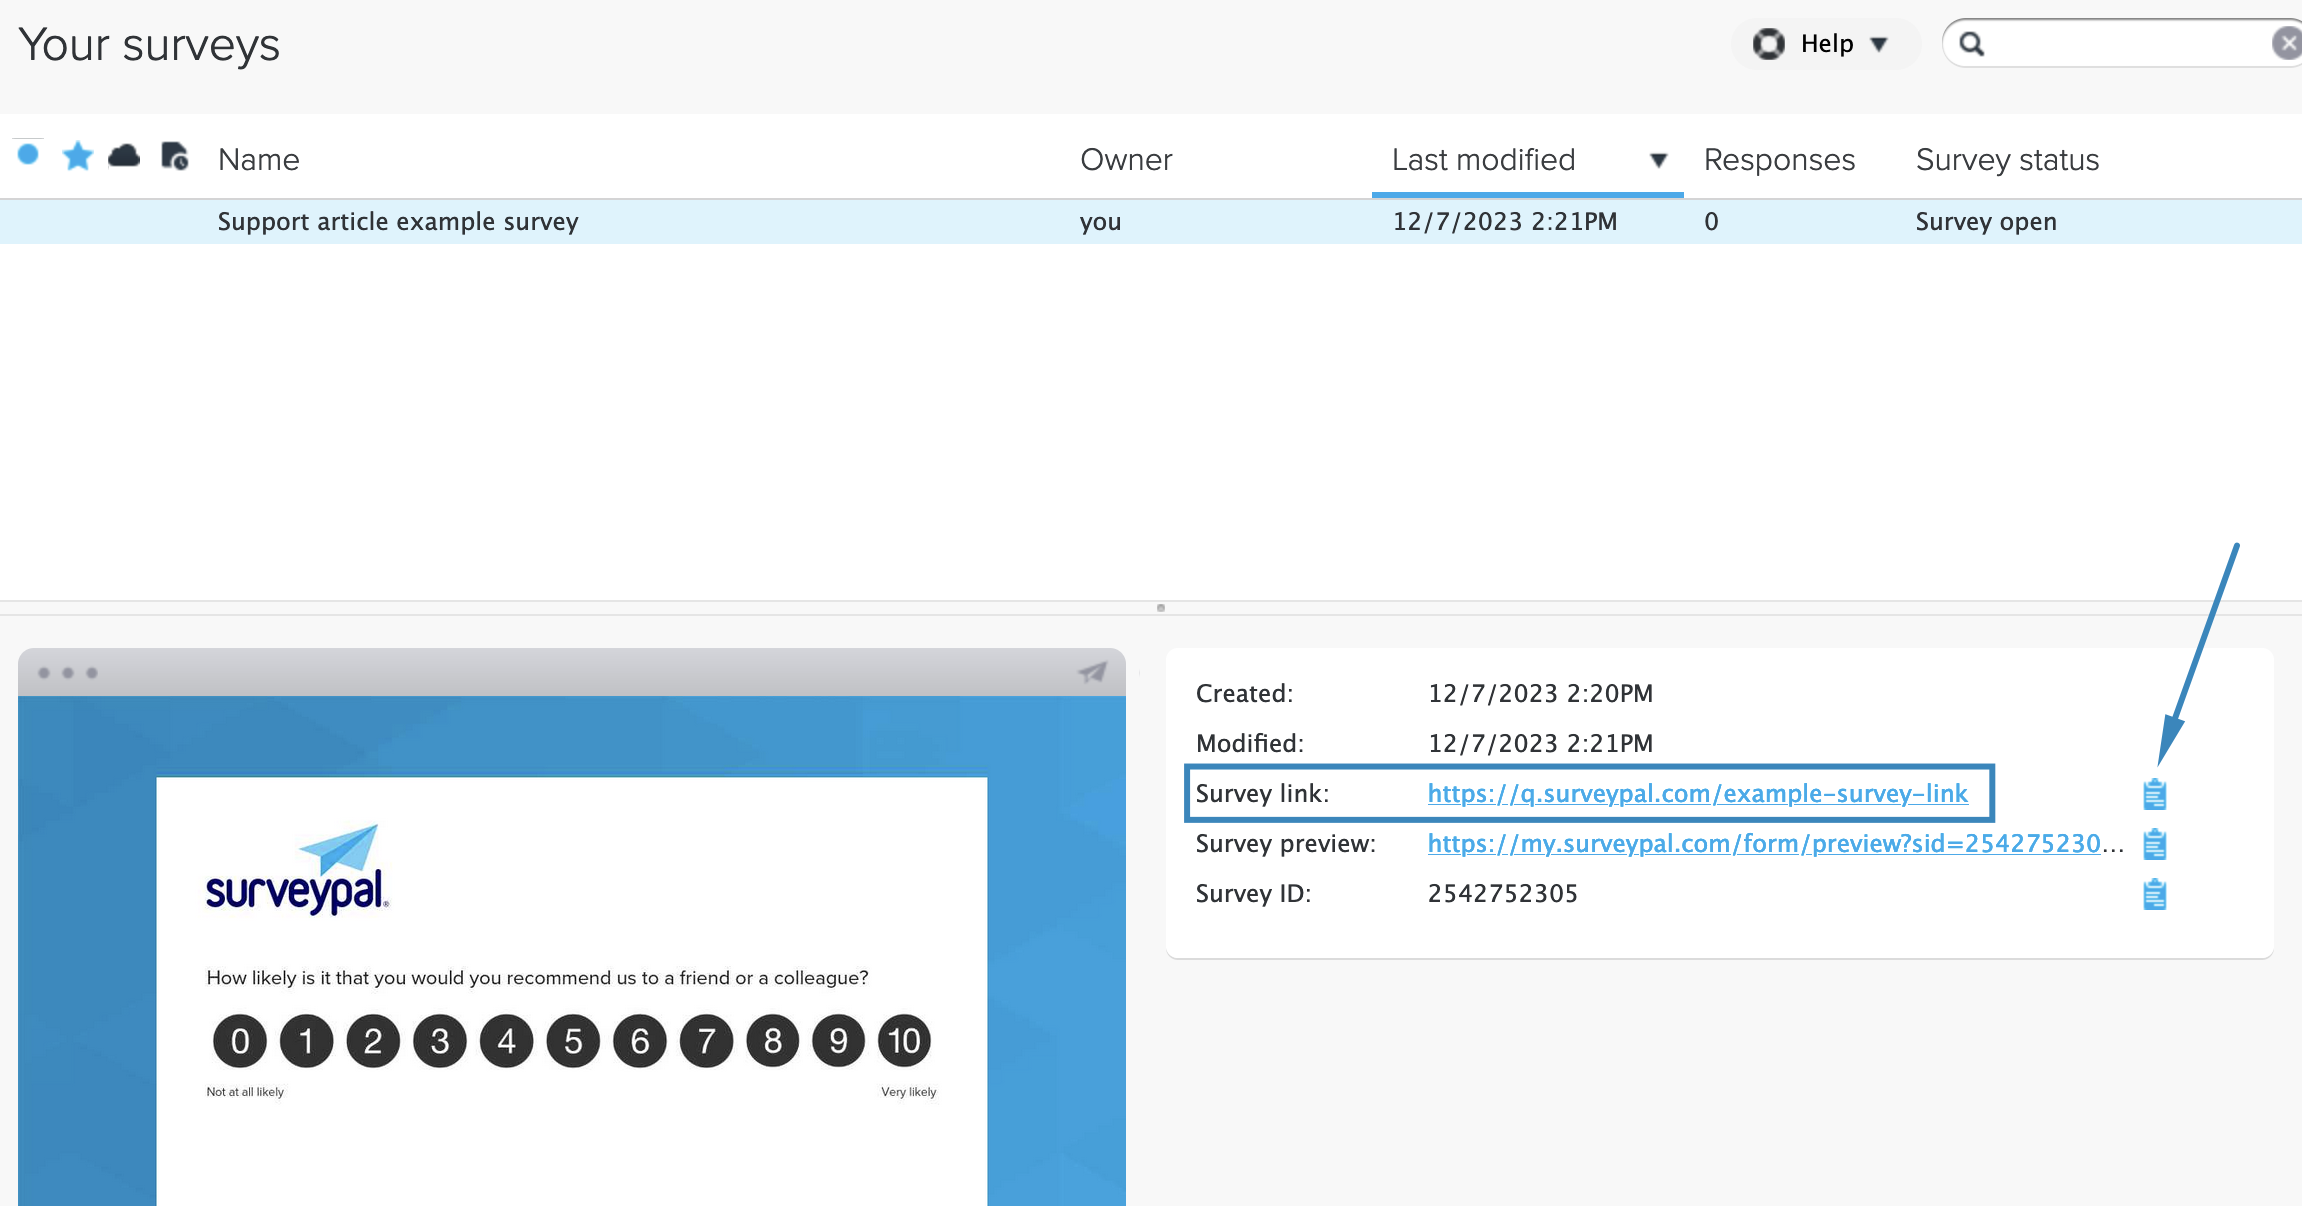The width and height of the screenshot is (2302, 1206).
Task: Select rating 4 in preview
Action: pyautogui.click(x=506, y=1041)
